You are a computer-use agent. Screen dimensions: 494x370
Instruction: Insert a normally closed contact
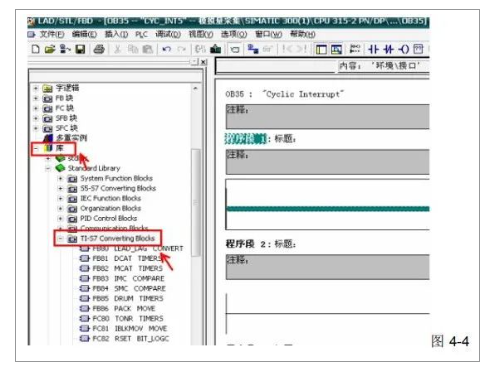[x=388, y=49]
